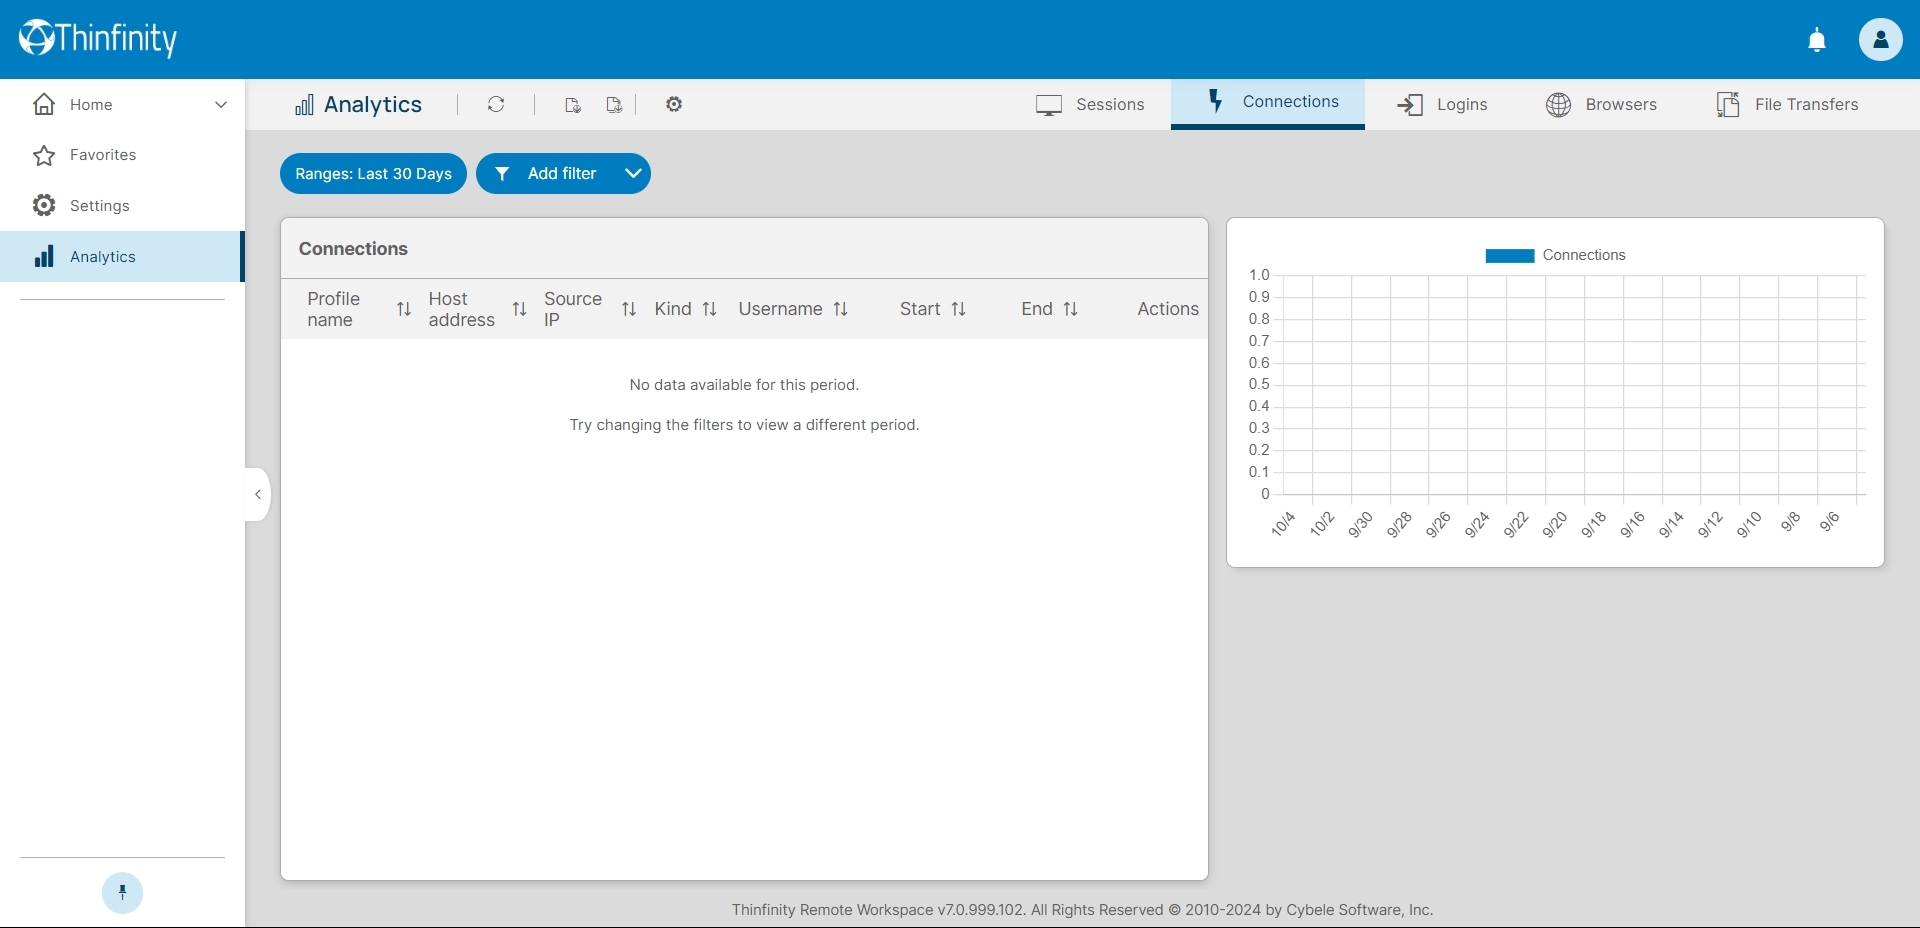Click the refresh analytics icon
The height and width of the screenshot is (928, 1920).
496,104
